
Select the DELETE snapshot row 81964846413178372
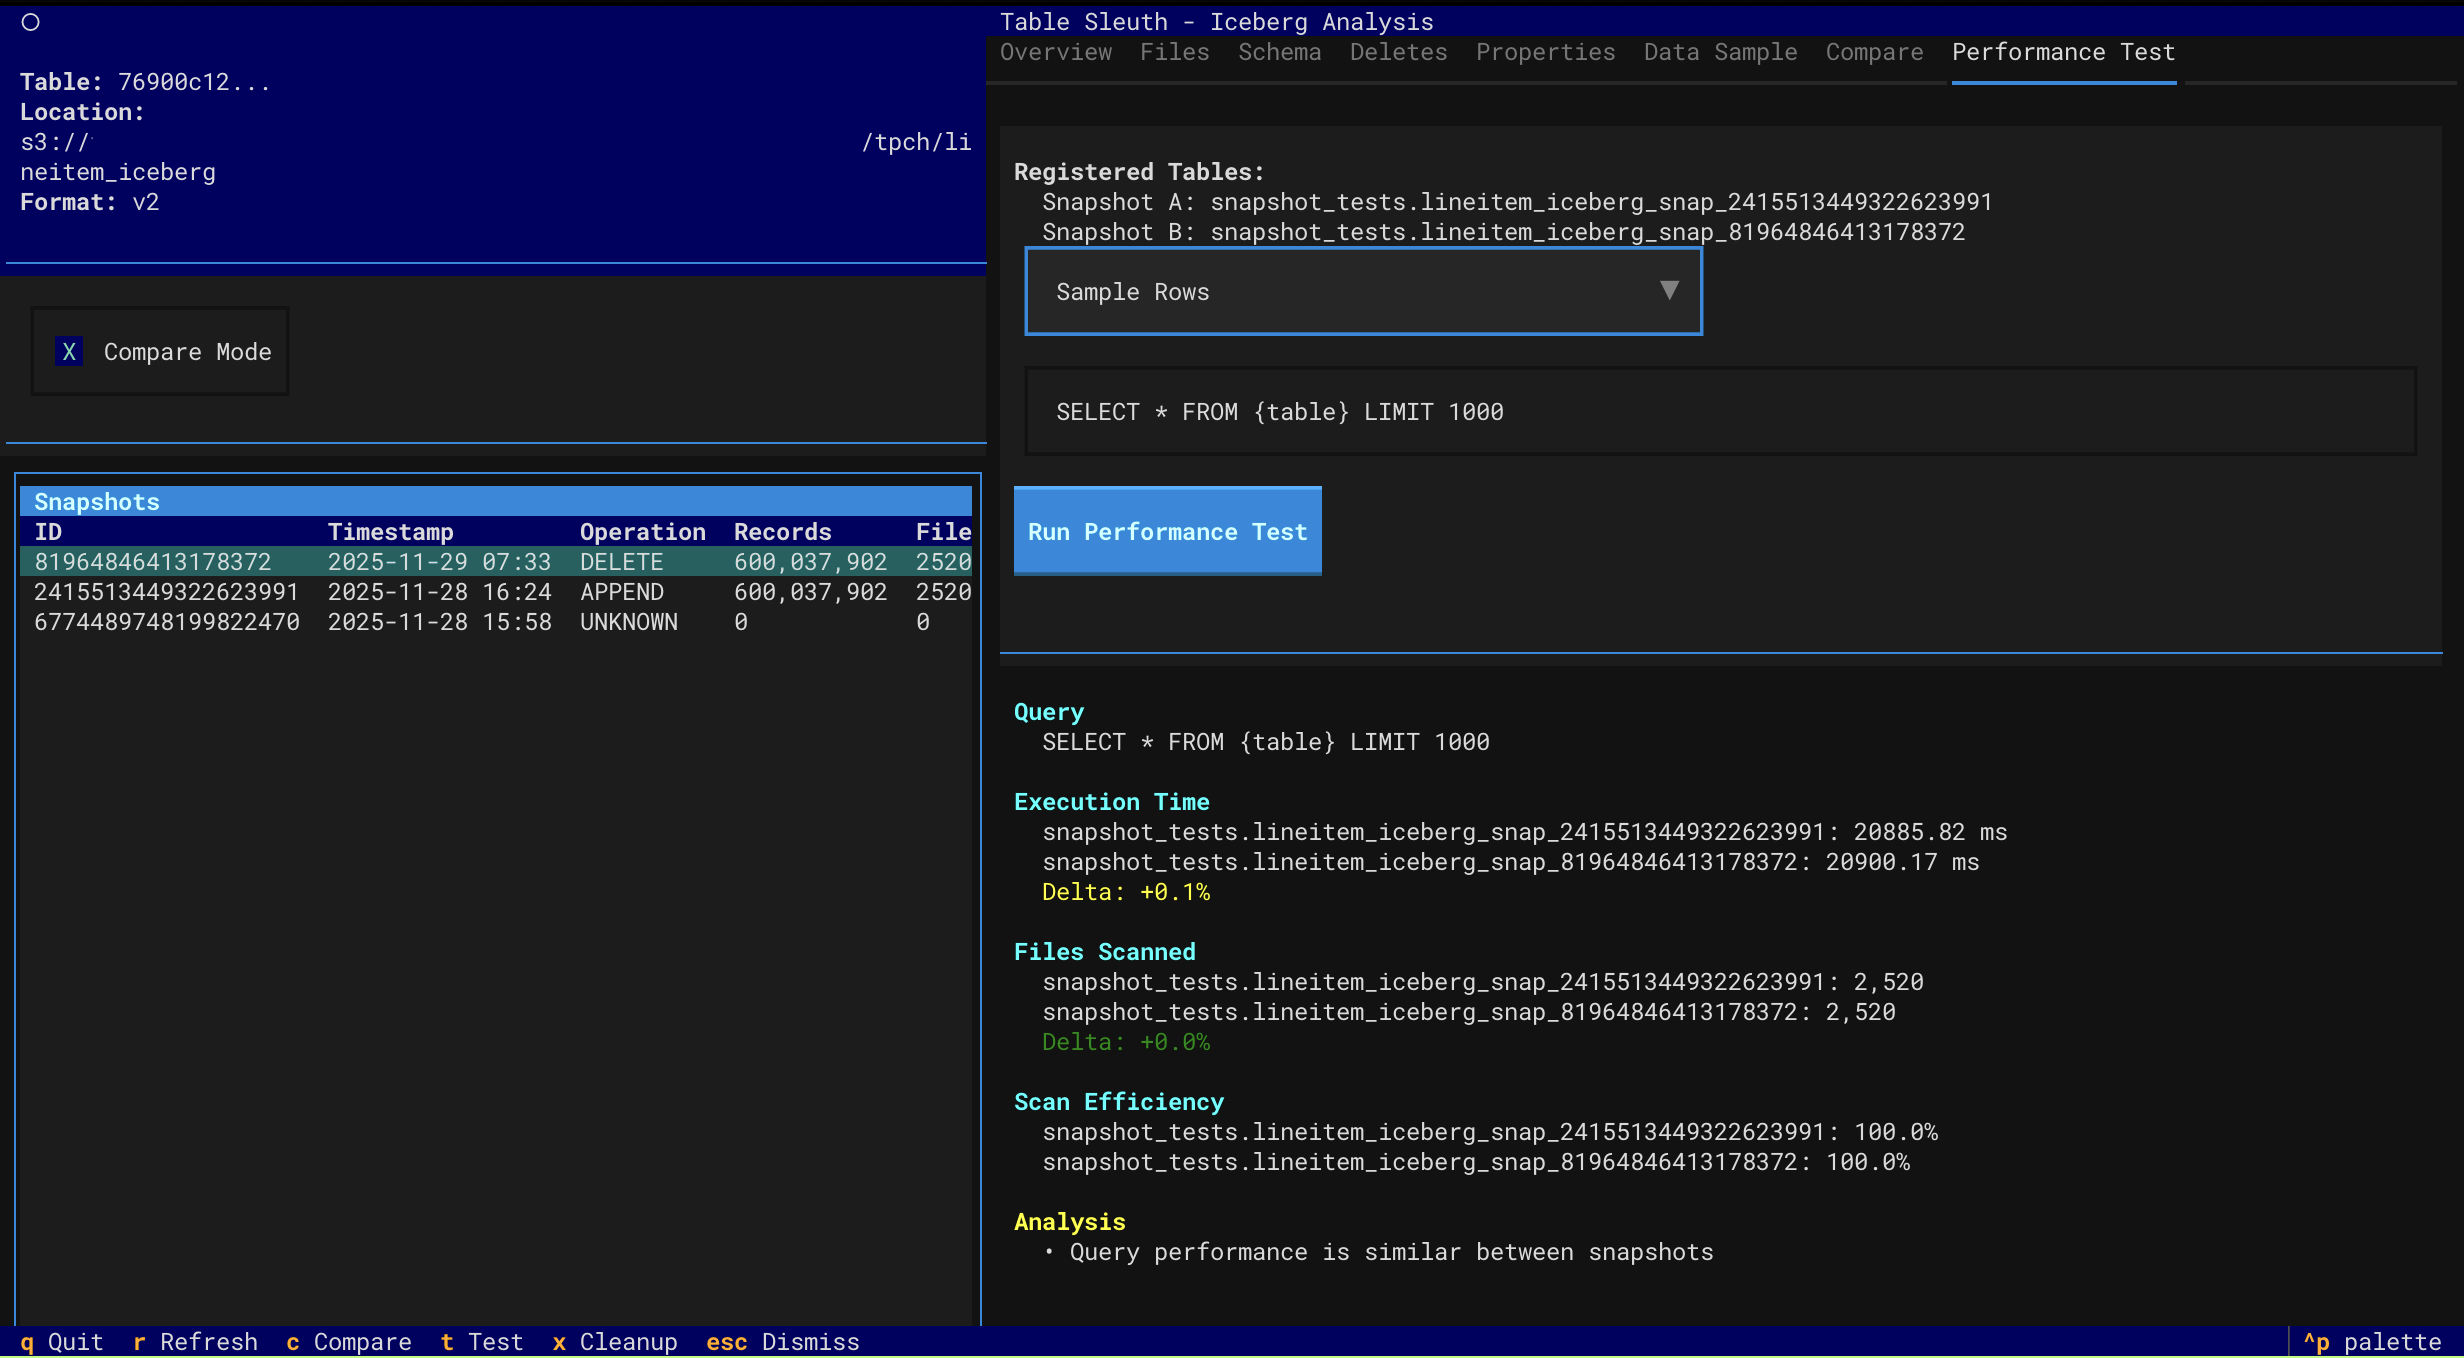152,562
